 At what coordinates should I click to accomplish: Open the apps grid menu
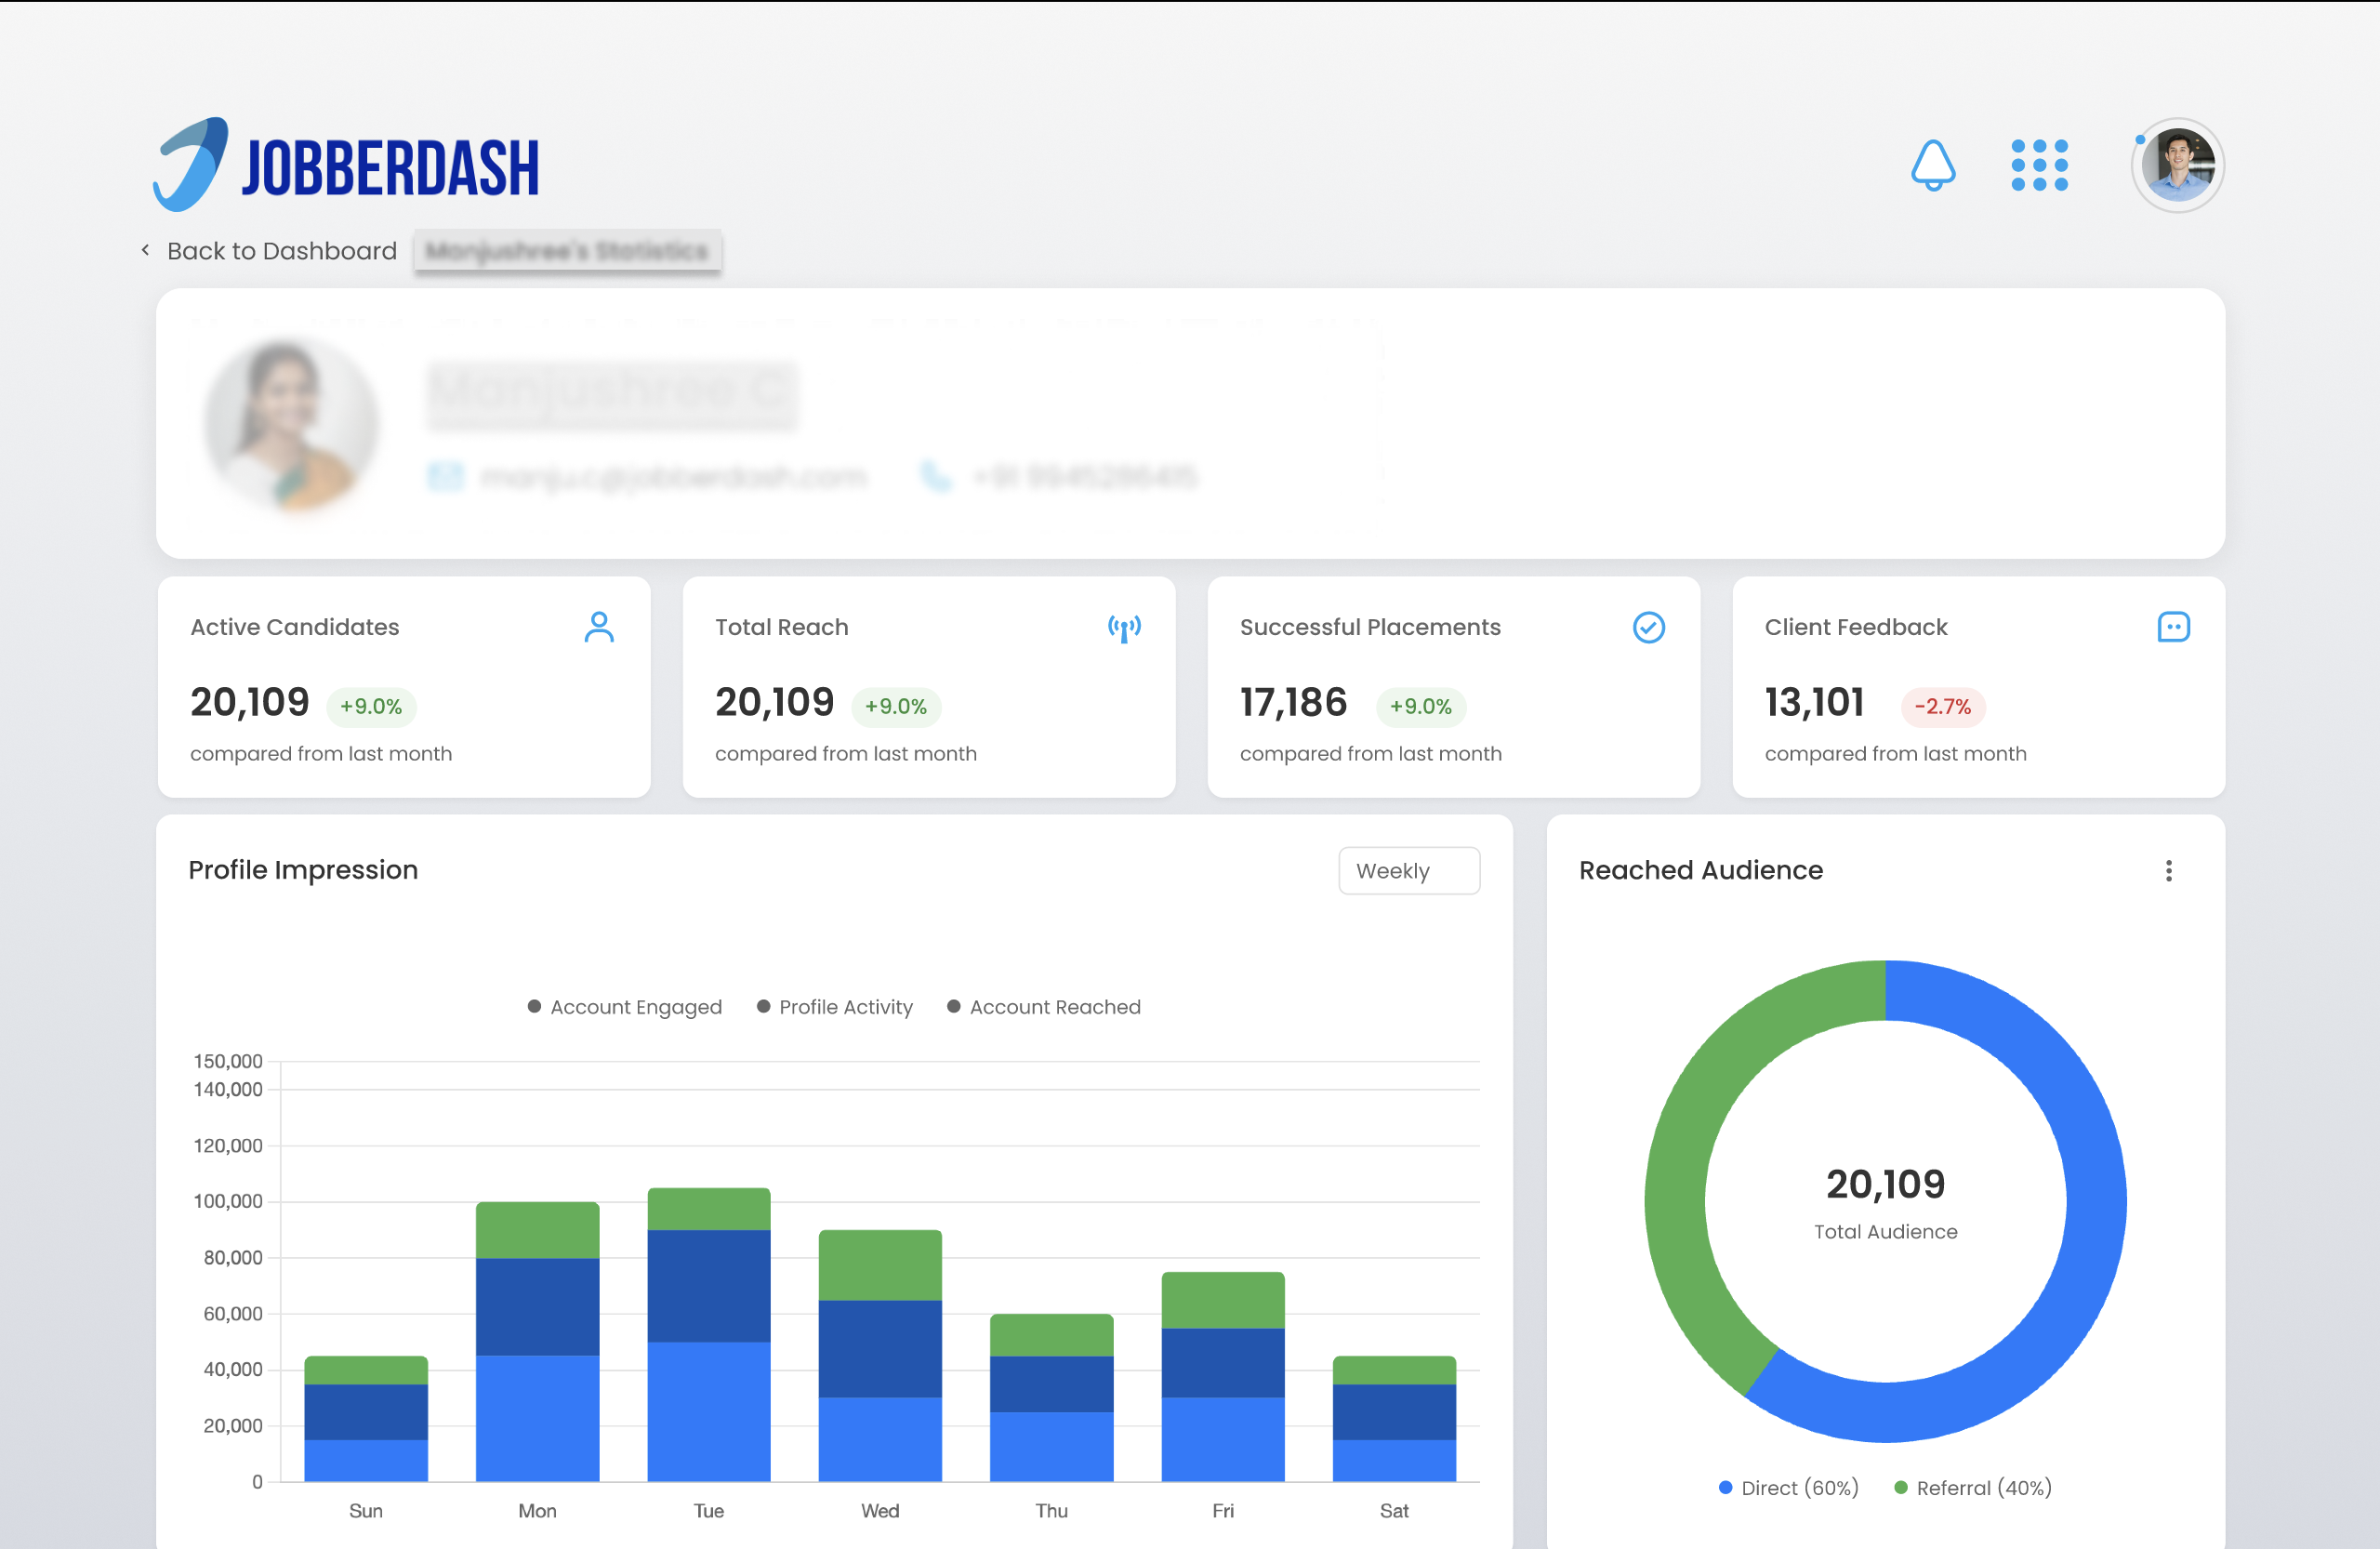[x=2039, y=165]
